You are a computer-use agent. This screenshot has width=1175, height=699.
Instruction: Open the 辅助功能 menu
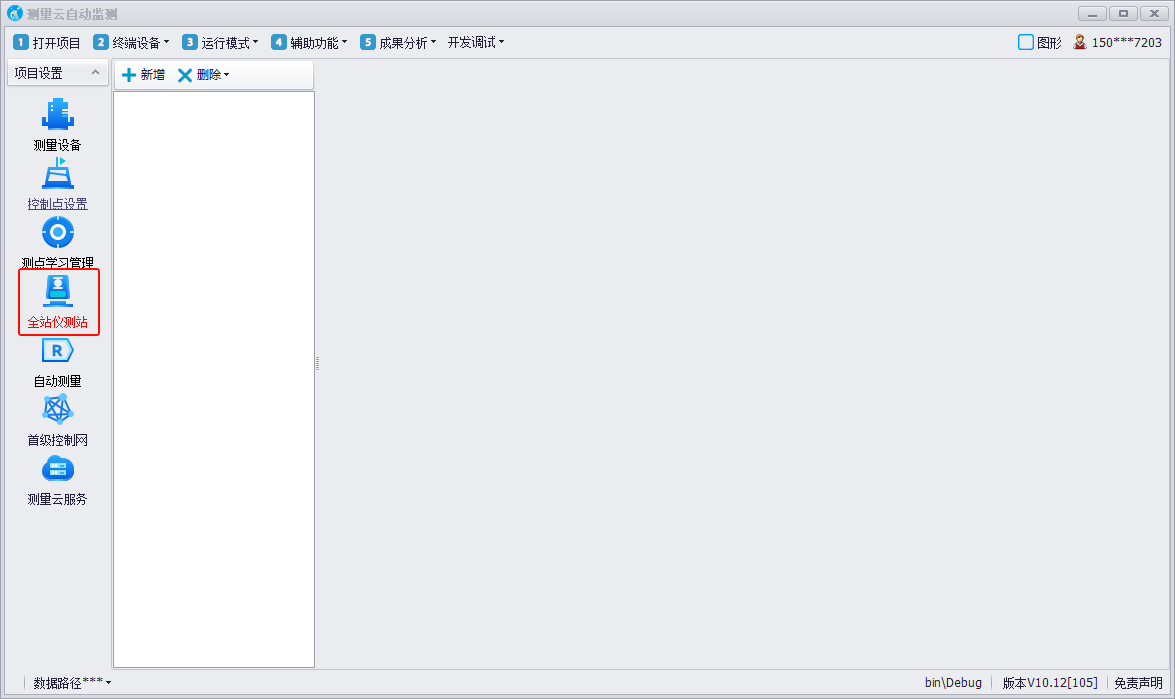pos(310,43)
